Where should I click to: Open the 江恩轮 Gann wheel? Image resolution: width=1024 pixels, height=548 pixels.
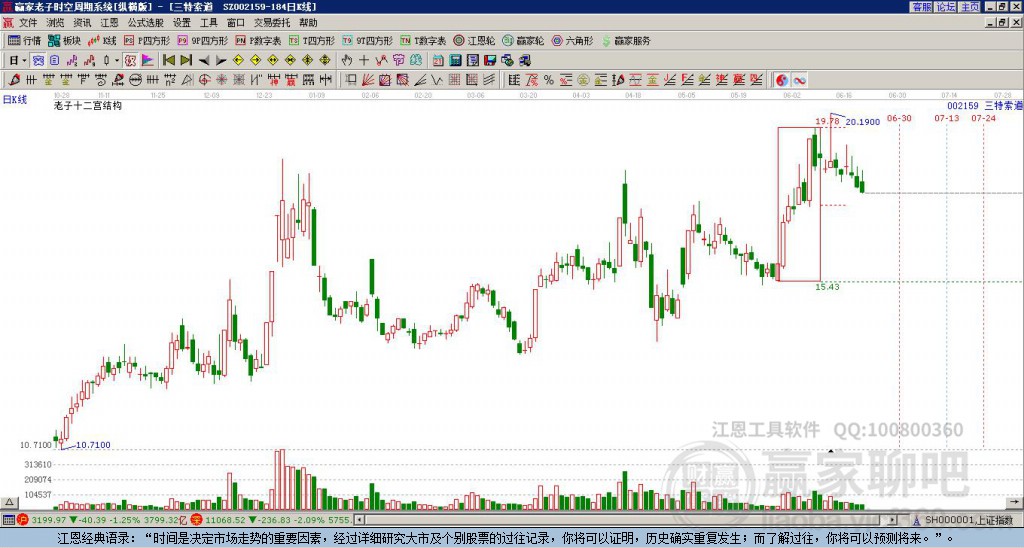coord(474,40)
